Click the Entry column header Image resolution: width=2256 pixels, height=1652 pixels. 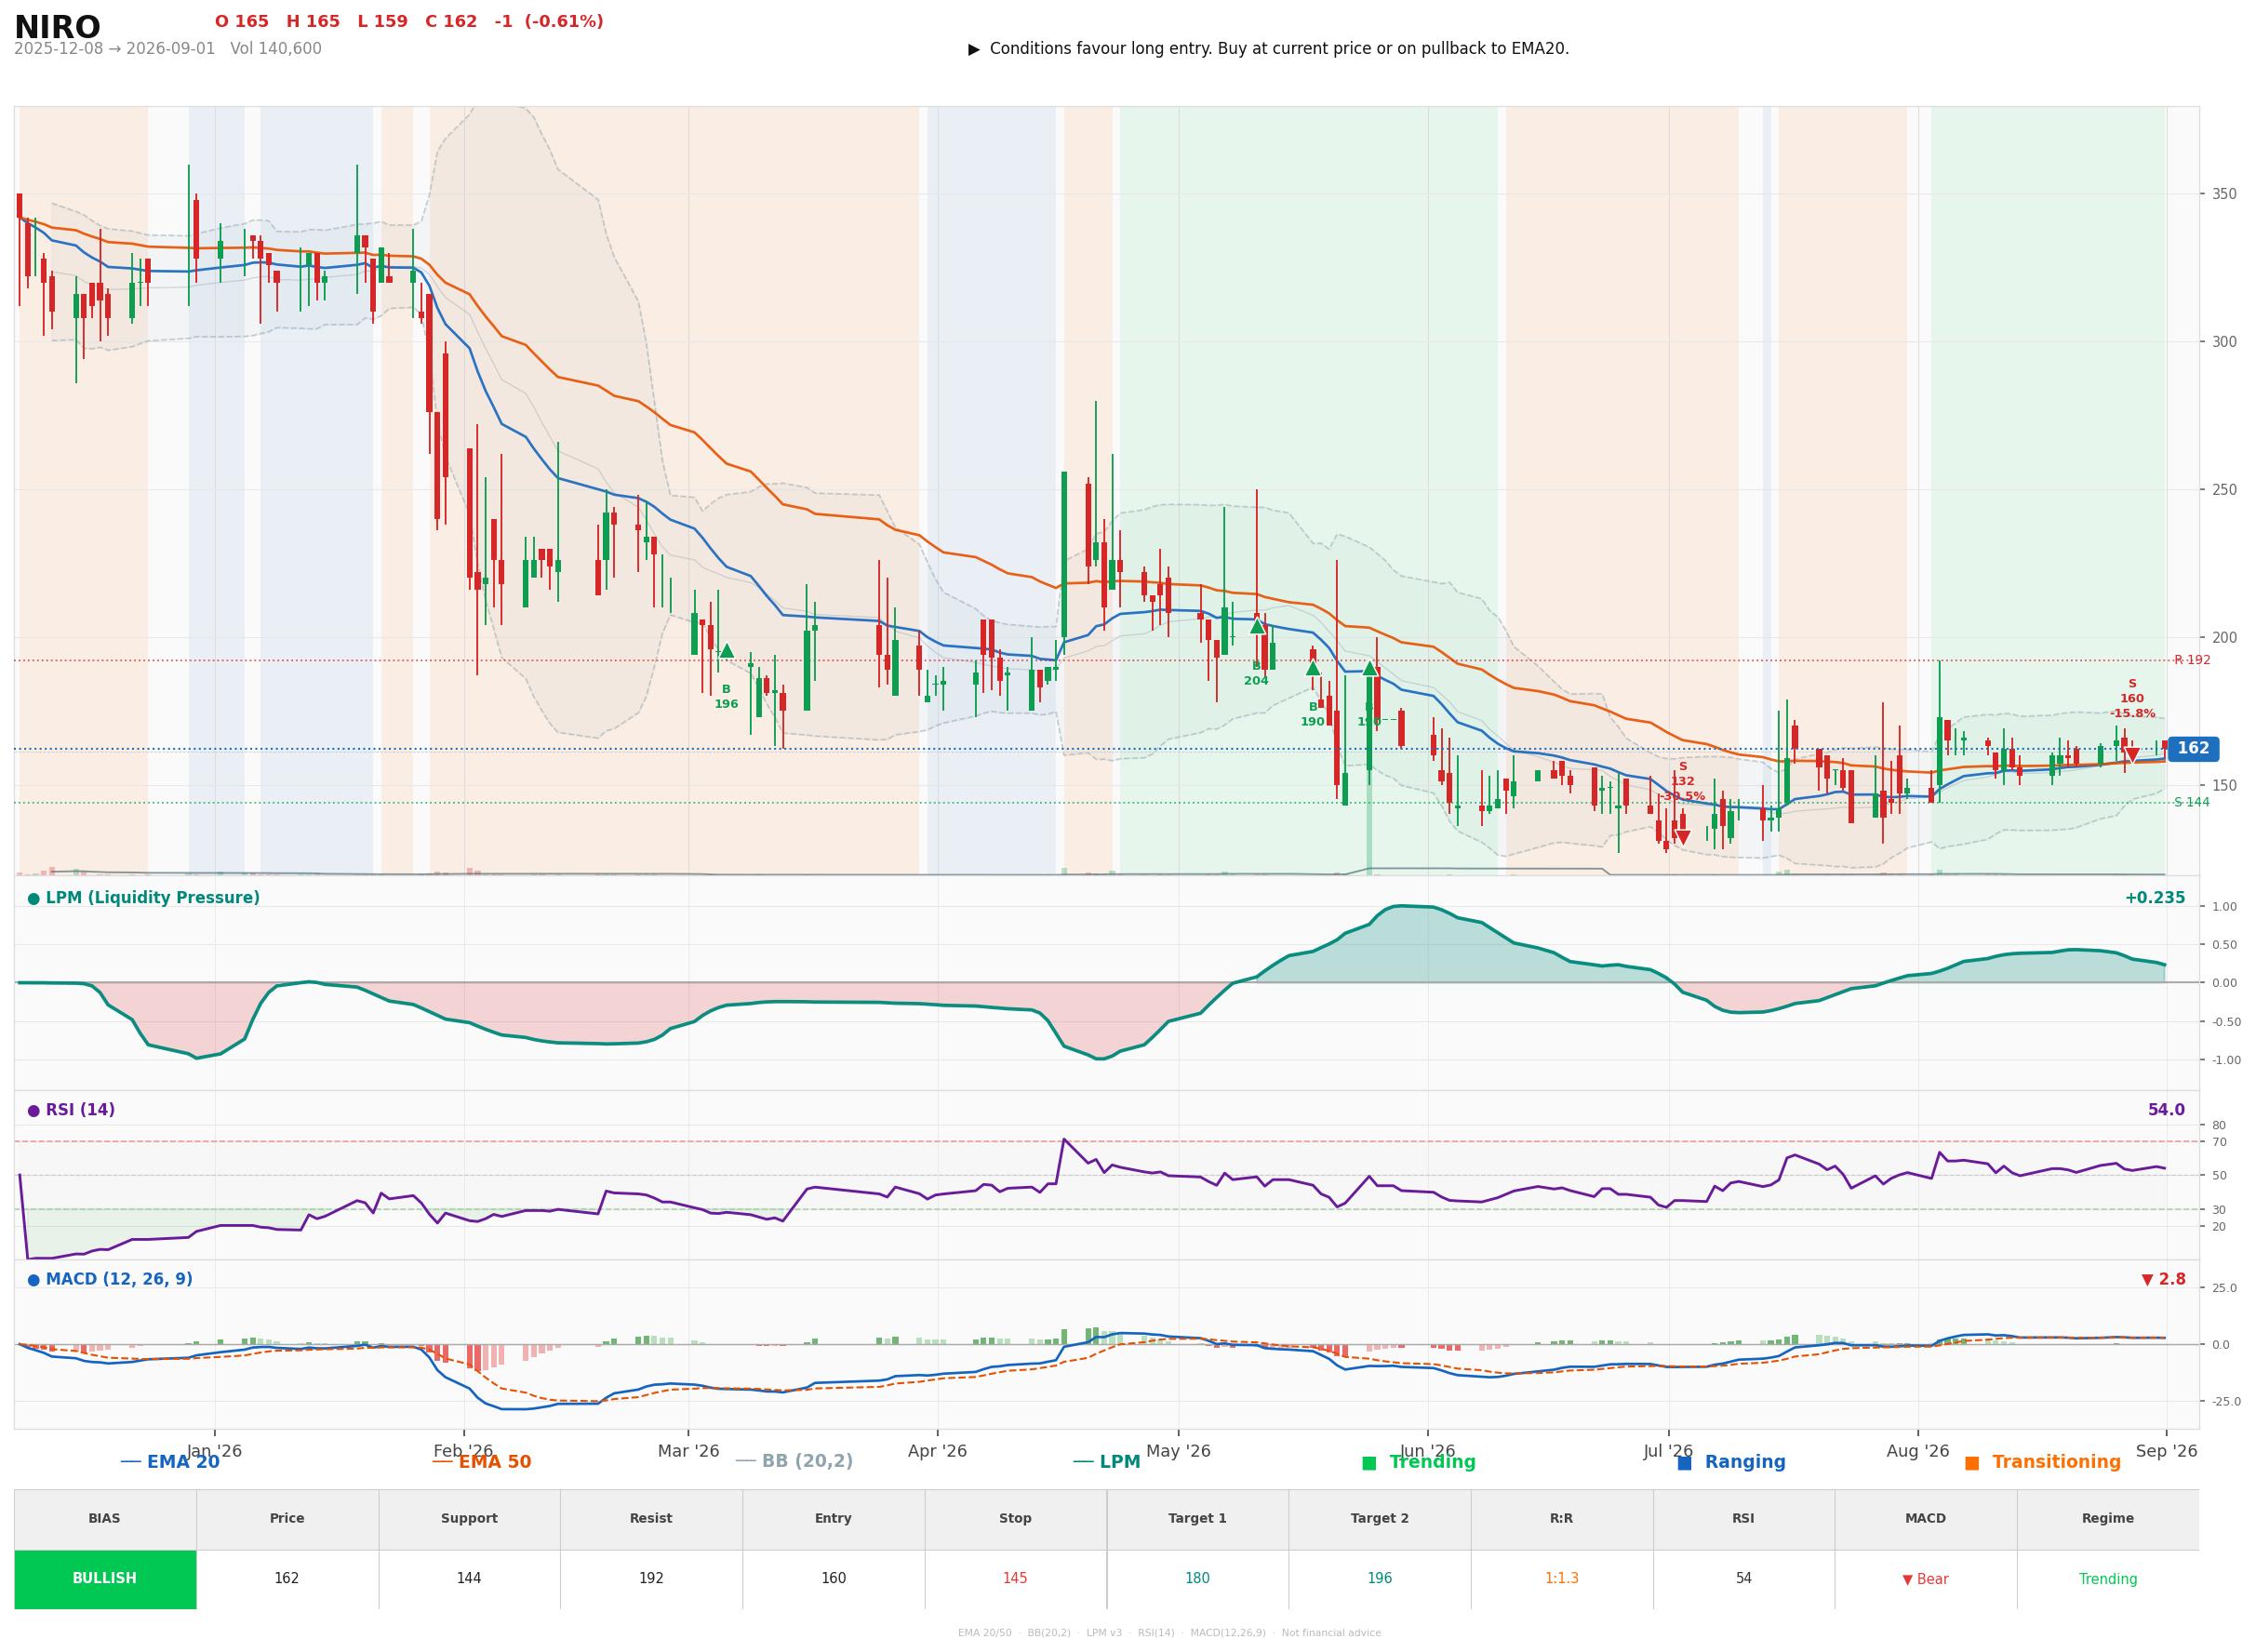tap(833, 1519)
